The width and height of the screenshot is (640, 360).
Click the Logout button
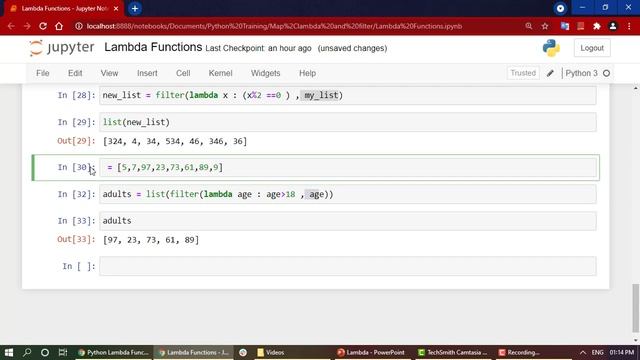(x=592, y=48)
